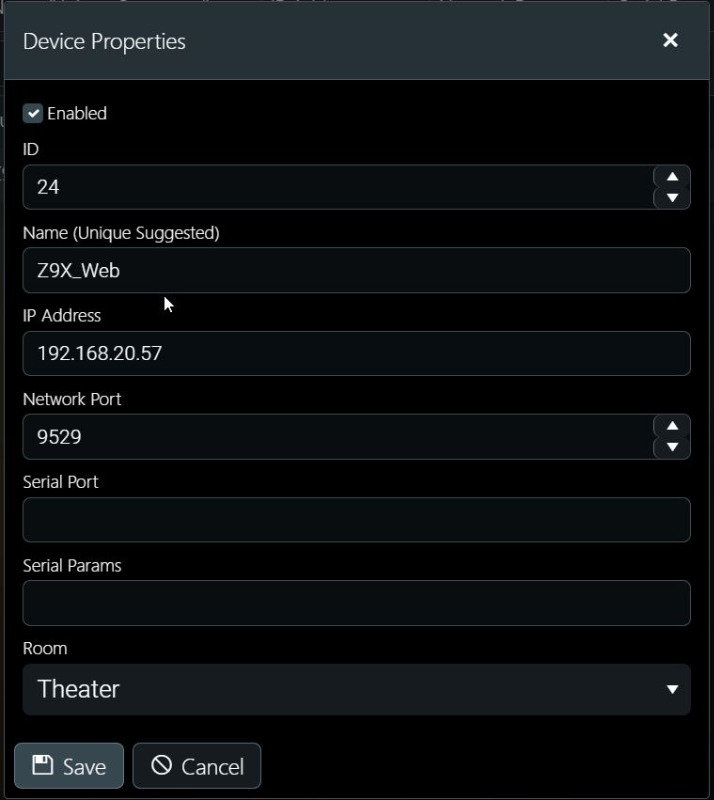Decrease Network Port using down arrow
This screenshot has width=714, height=800.
click(672, 447)
